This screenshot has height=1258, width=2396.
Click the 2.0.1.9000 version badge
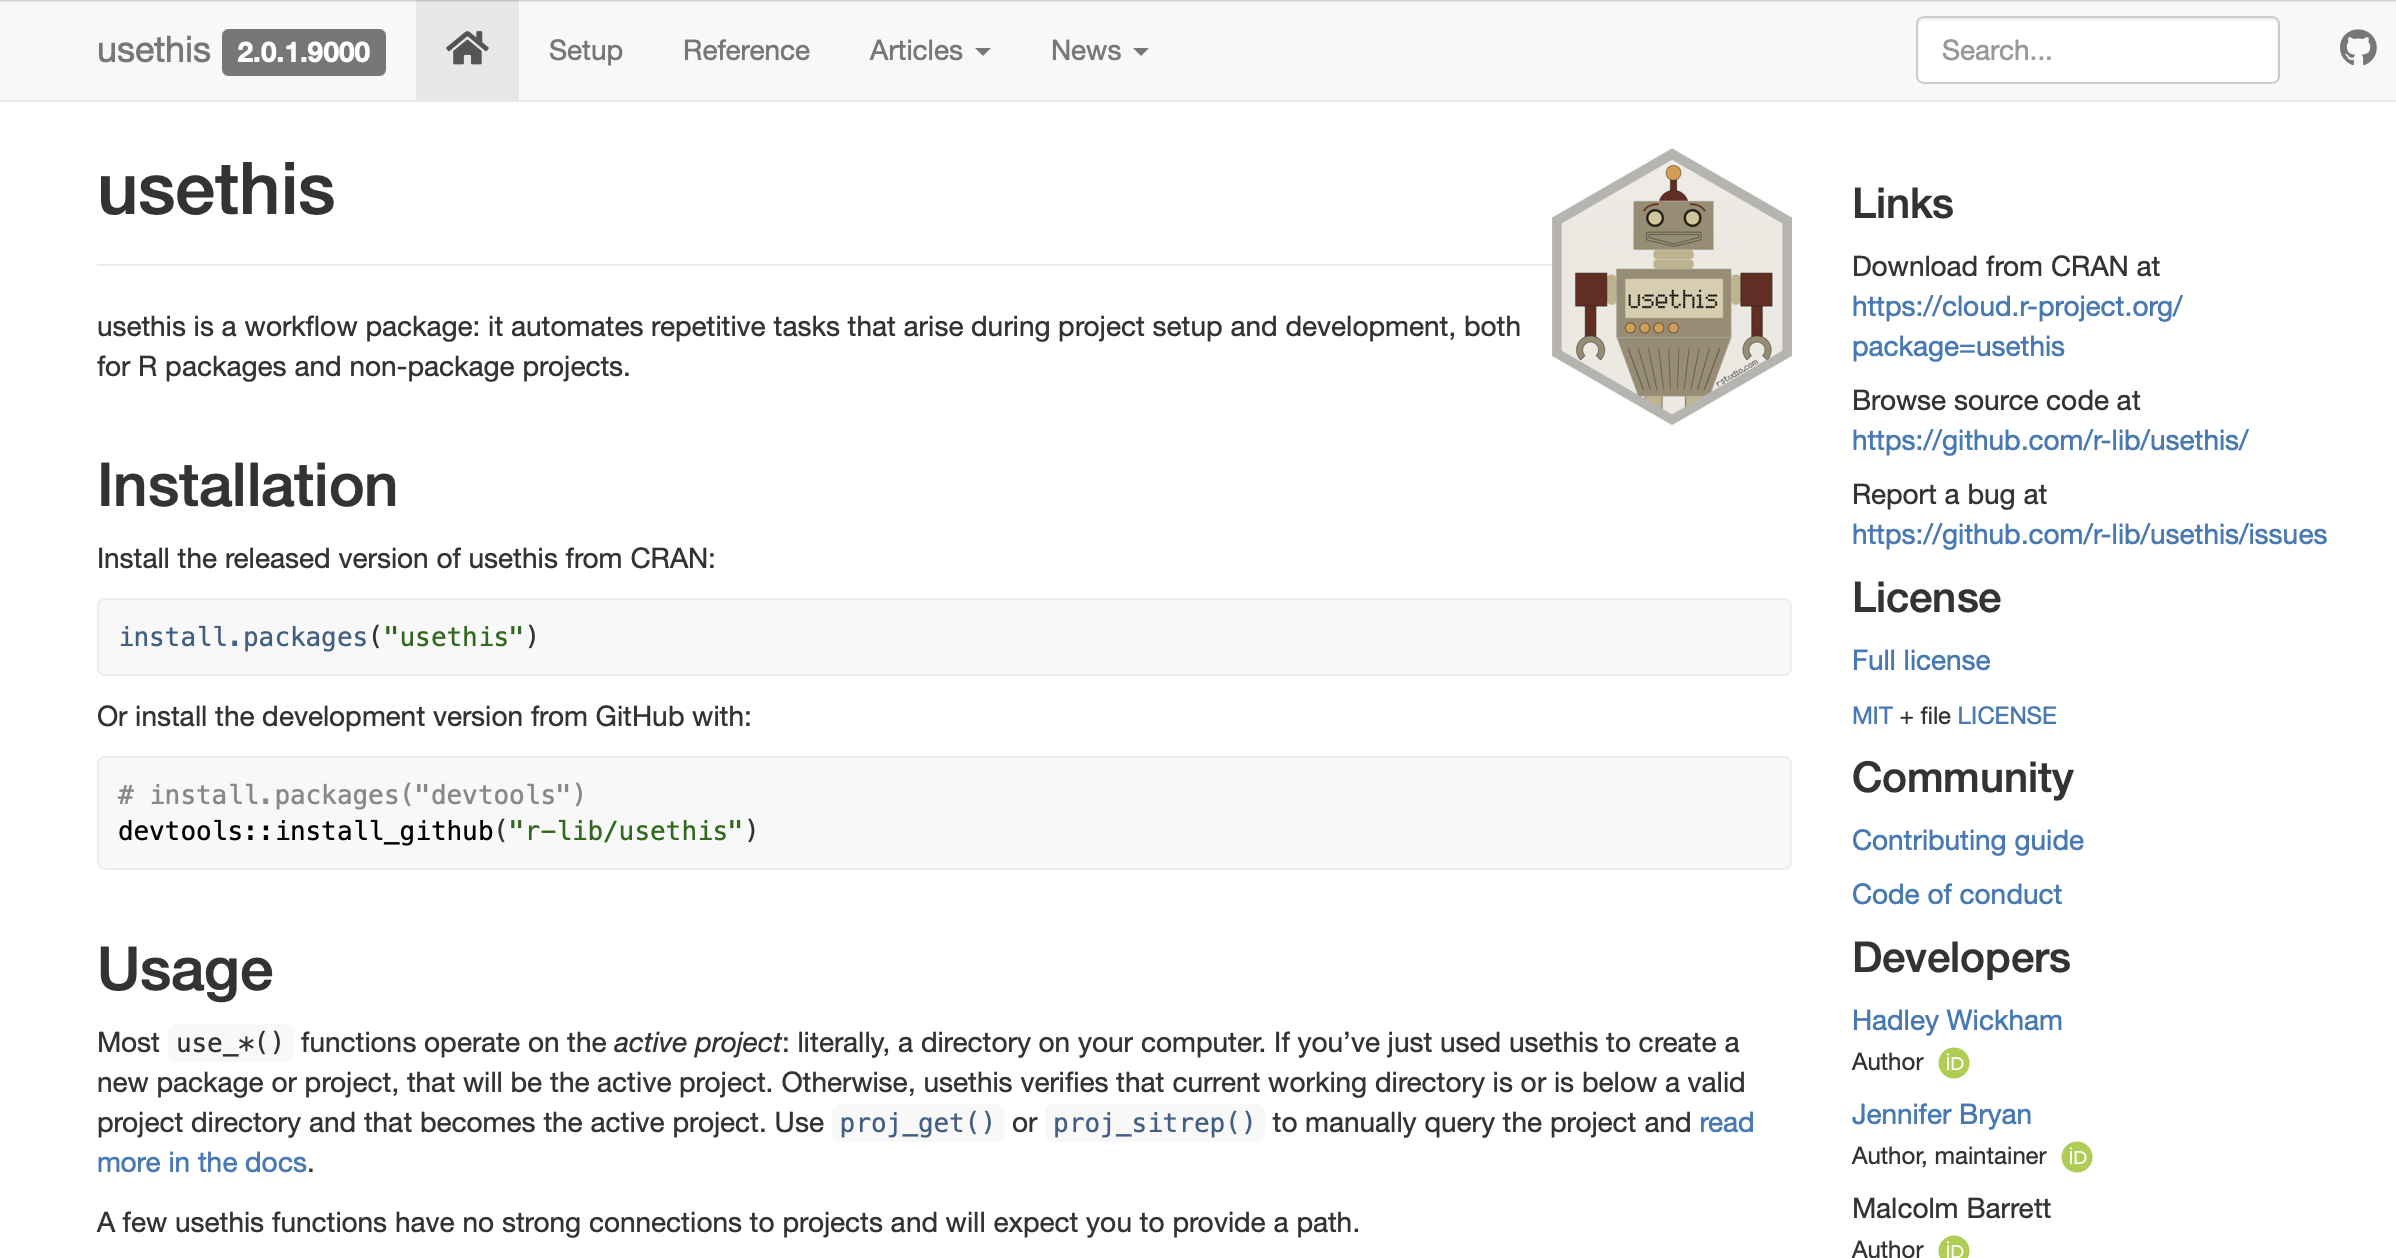tap(303, 52)
